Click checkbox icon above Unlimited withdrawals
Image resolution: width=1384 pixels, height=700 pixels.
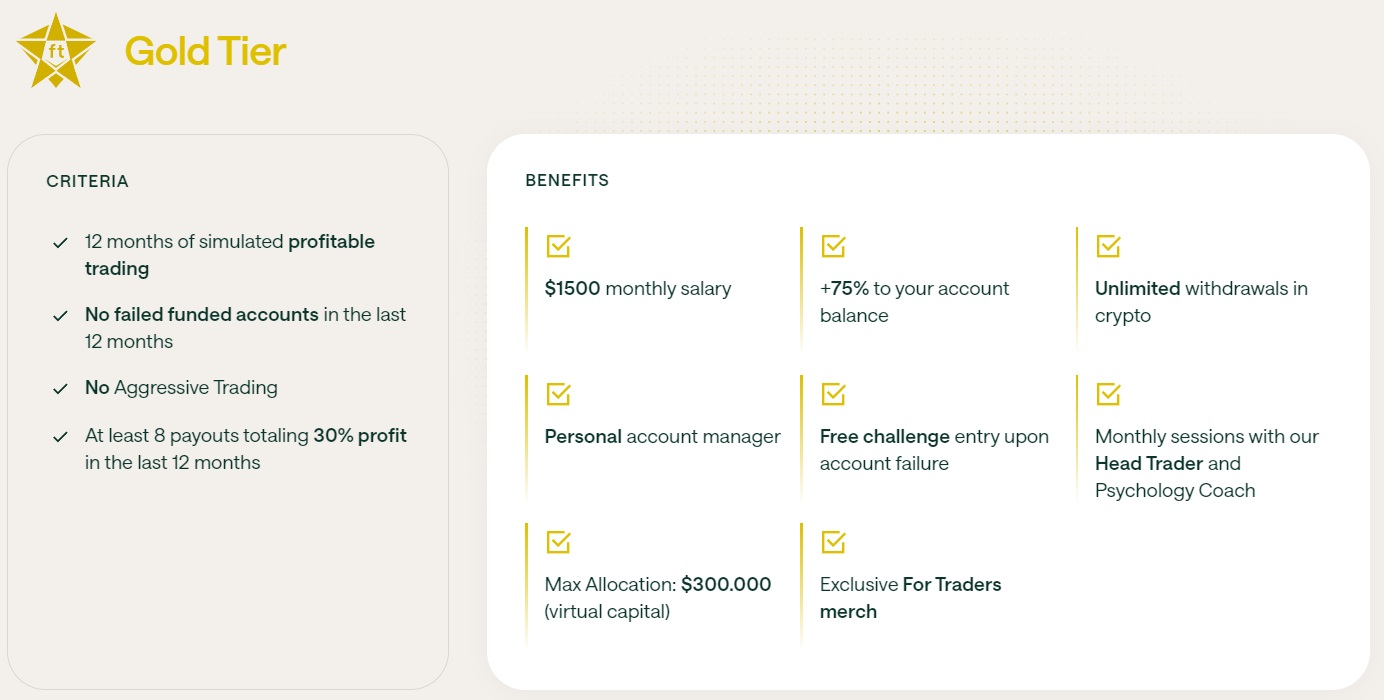coord(1108,246)
